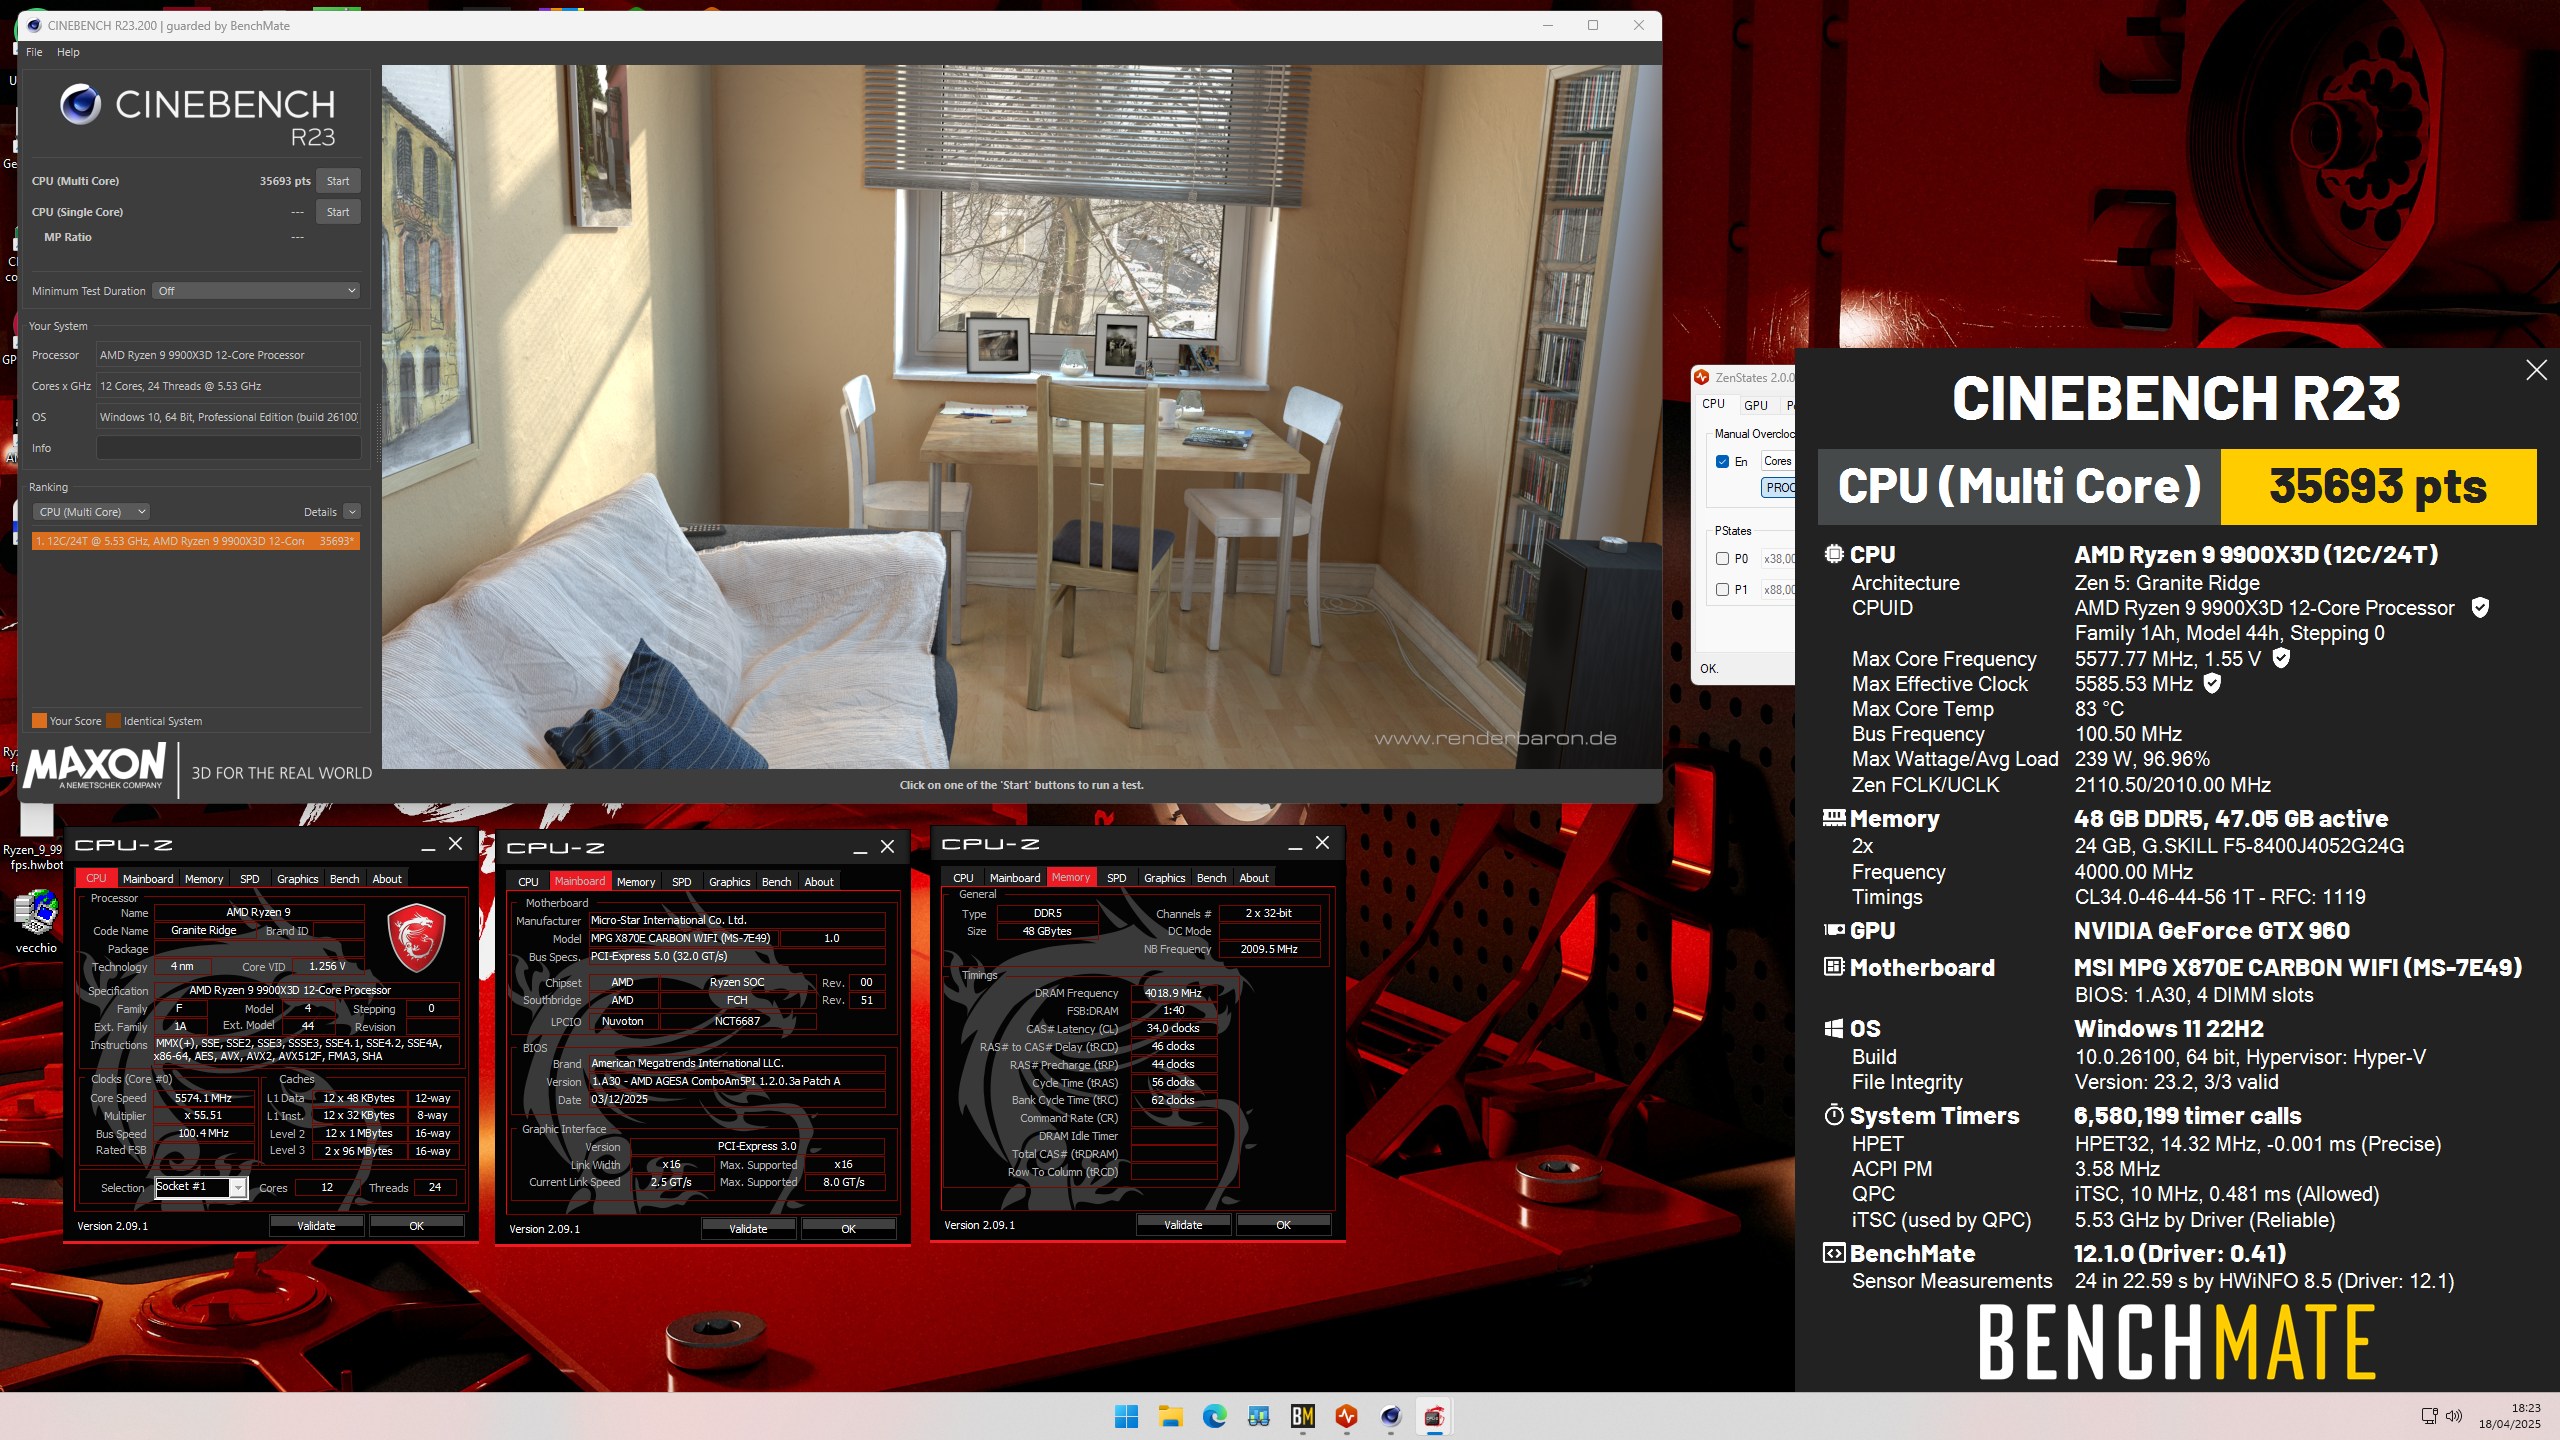Open CPU-Z MSI icon on the taskbar
Image resolution: width=2560 pixels, height=1440 pixels.
1434,1416
